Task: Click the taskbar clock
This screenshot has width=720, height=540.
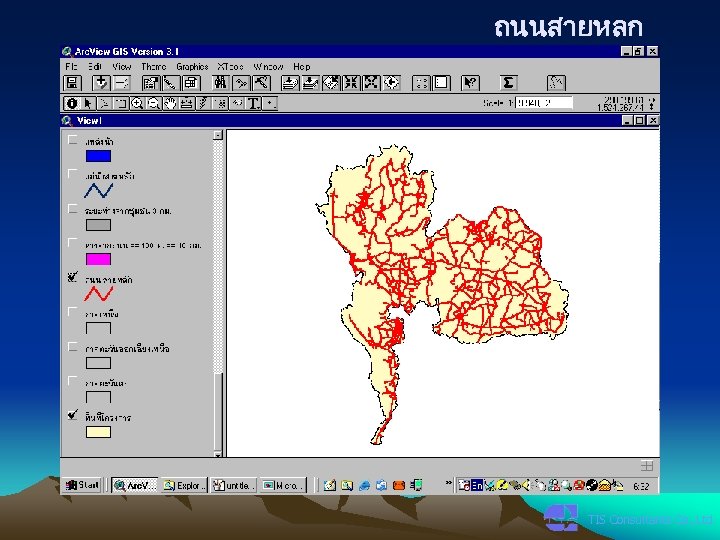Action: pyautogui.click(x=641, y=486)
